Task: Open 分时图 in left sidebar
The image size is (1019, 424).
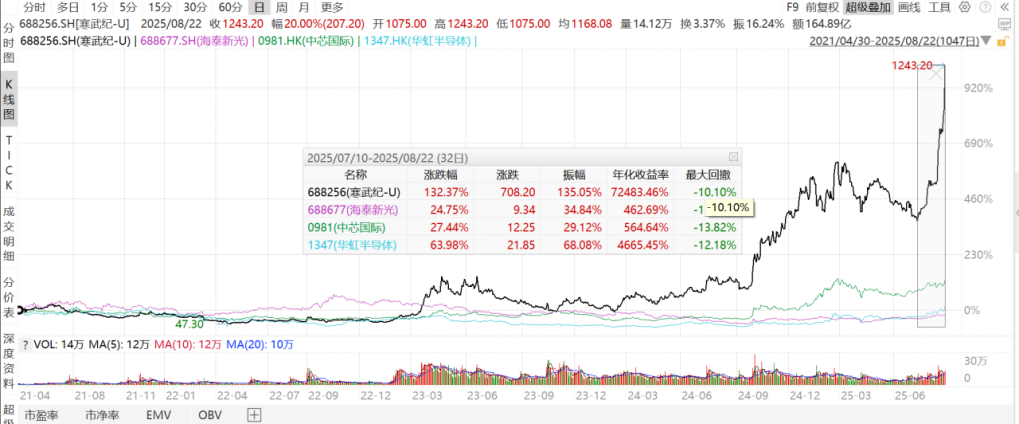Action: click(x=9, y=43)
